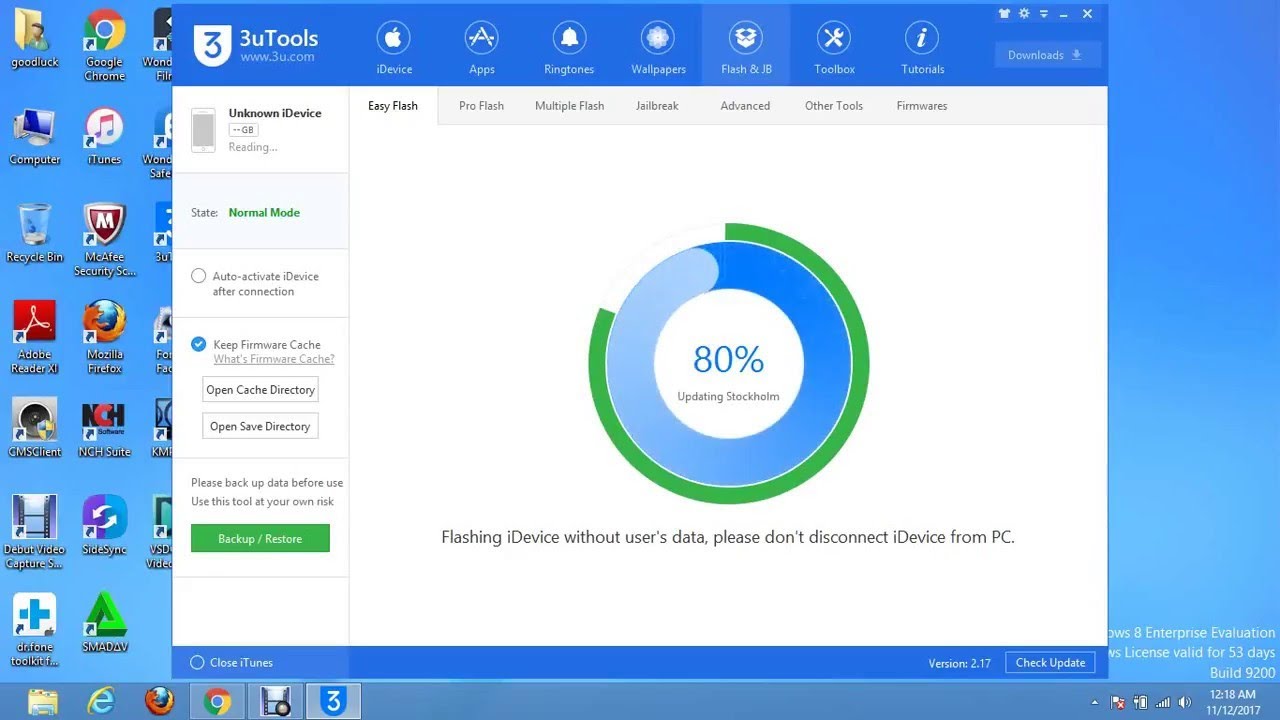Viewport: 1280px width, 720px height.
Task: Open Internet Explorer from the taskbar
Action: pyautogui.click(x=101, y=702)
